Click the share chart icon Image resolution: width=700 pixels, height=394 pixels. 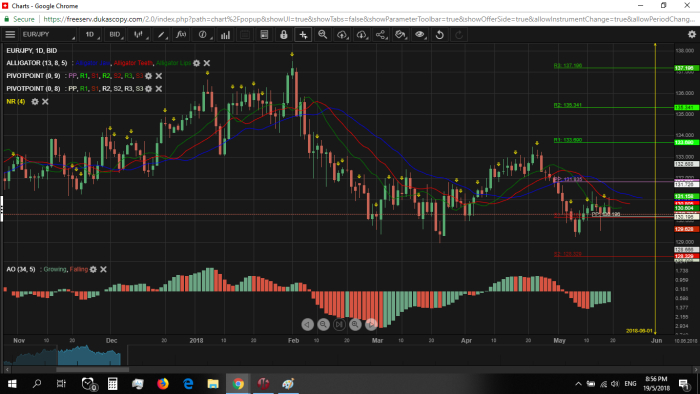(381, 34)
